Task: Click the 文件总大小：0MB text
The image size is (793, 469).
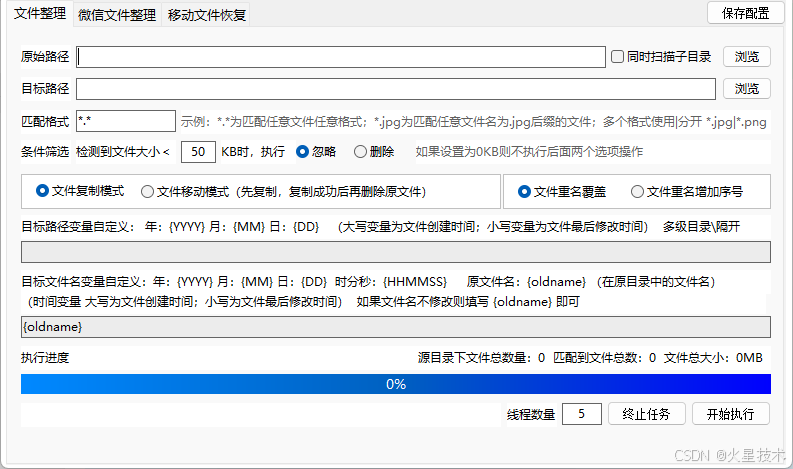Action: (713, 358)
